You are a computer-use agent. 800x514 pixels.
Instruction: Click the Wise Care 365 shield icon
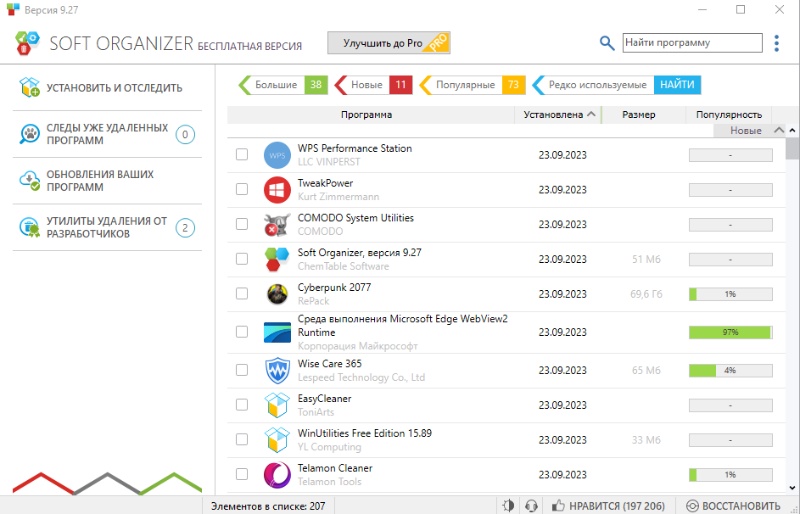coord(277,371)
